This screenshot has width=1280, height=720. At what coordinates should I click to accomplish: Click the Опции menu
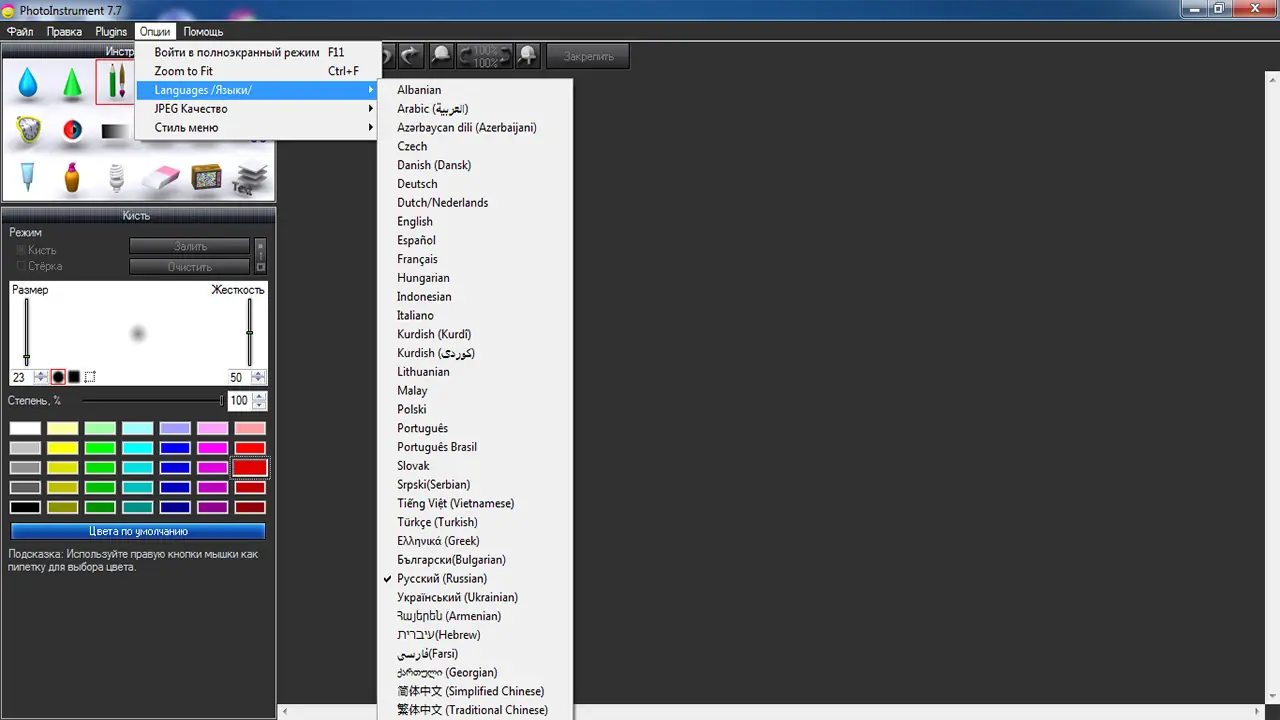click(155, 32)
